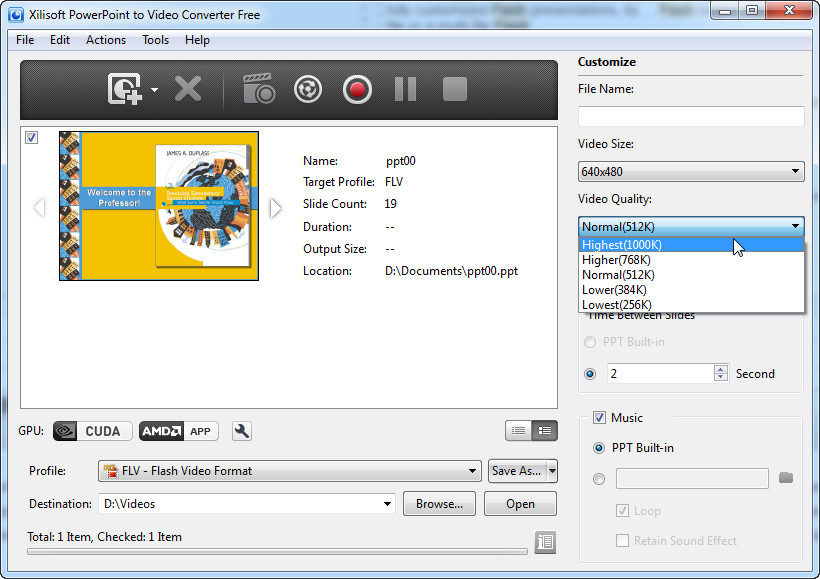
Task: Click the music file path field
Action: tap(692, 479)
